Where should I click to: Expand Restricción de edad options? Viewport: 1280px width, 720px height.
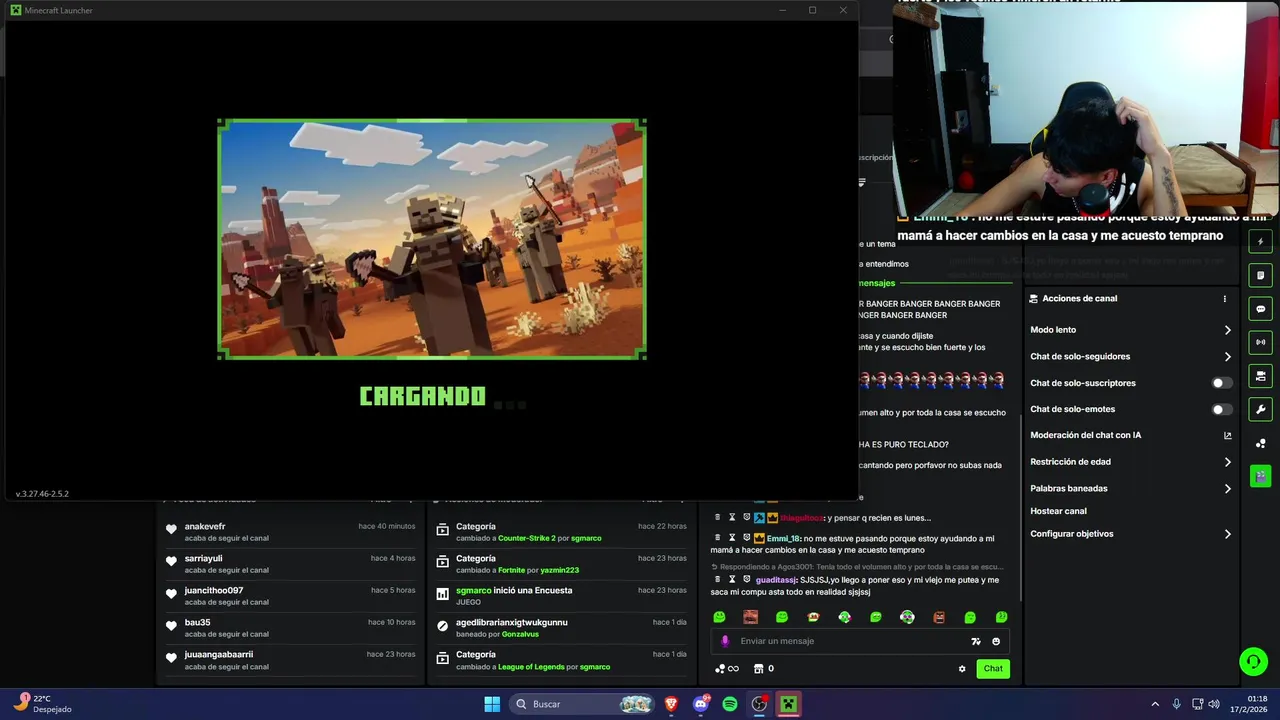pos(1227,462)
